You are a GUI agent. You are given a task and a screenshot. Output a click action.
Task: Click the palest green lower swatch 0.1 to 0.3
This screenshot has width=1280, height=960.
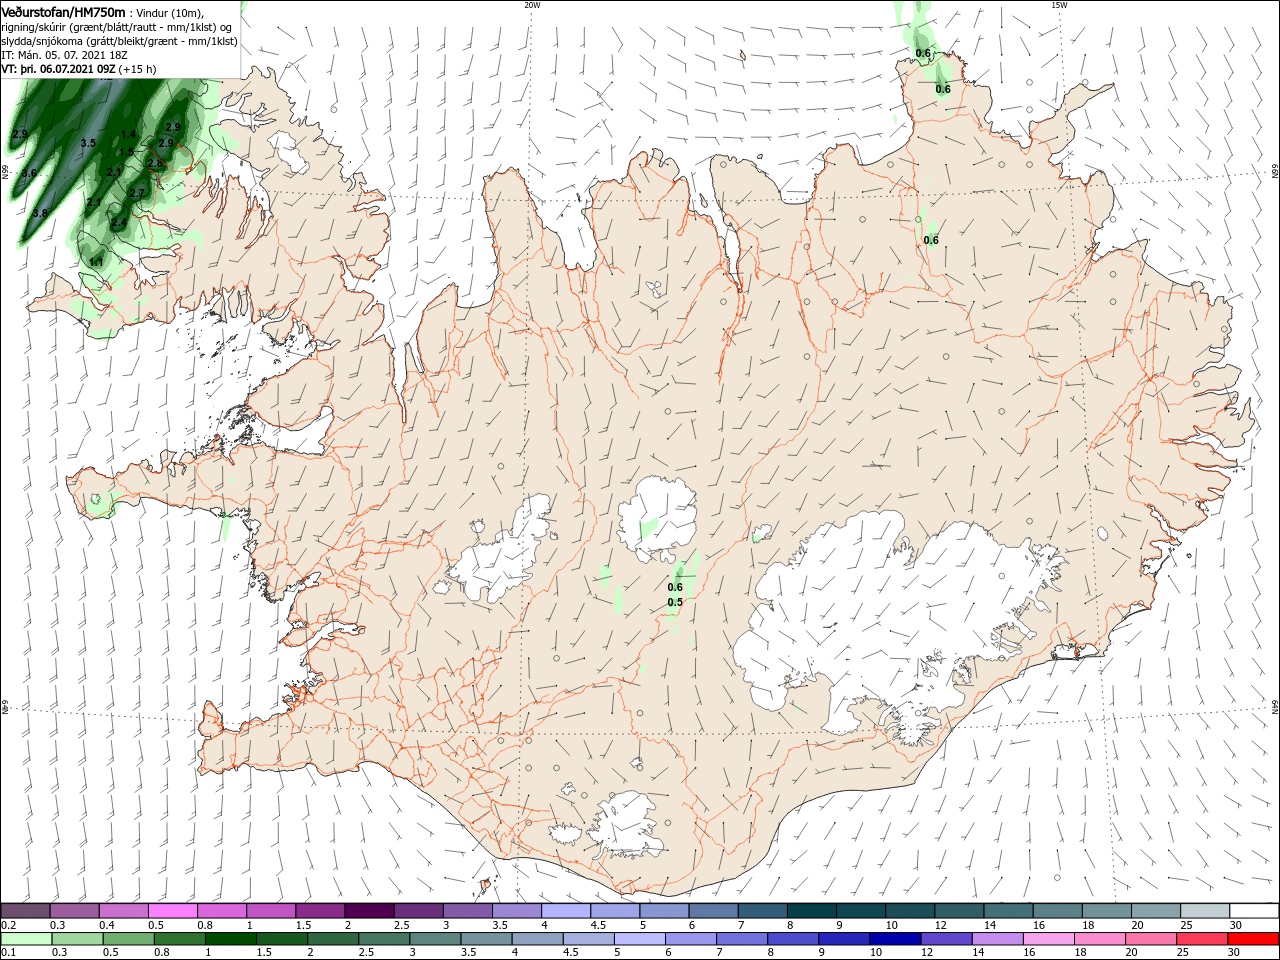[x=26, y=939]
